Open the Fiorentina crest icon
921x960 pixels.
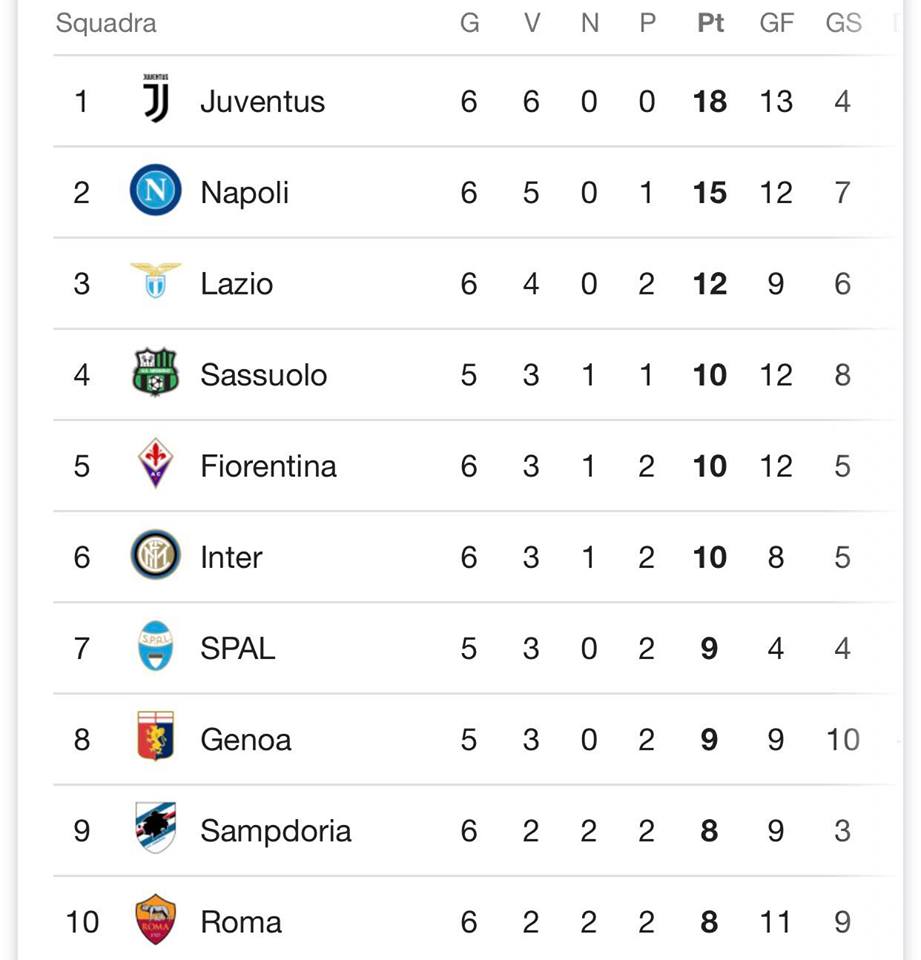tap(155, 465)
